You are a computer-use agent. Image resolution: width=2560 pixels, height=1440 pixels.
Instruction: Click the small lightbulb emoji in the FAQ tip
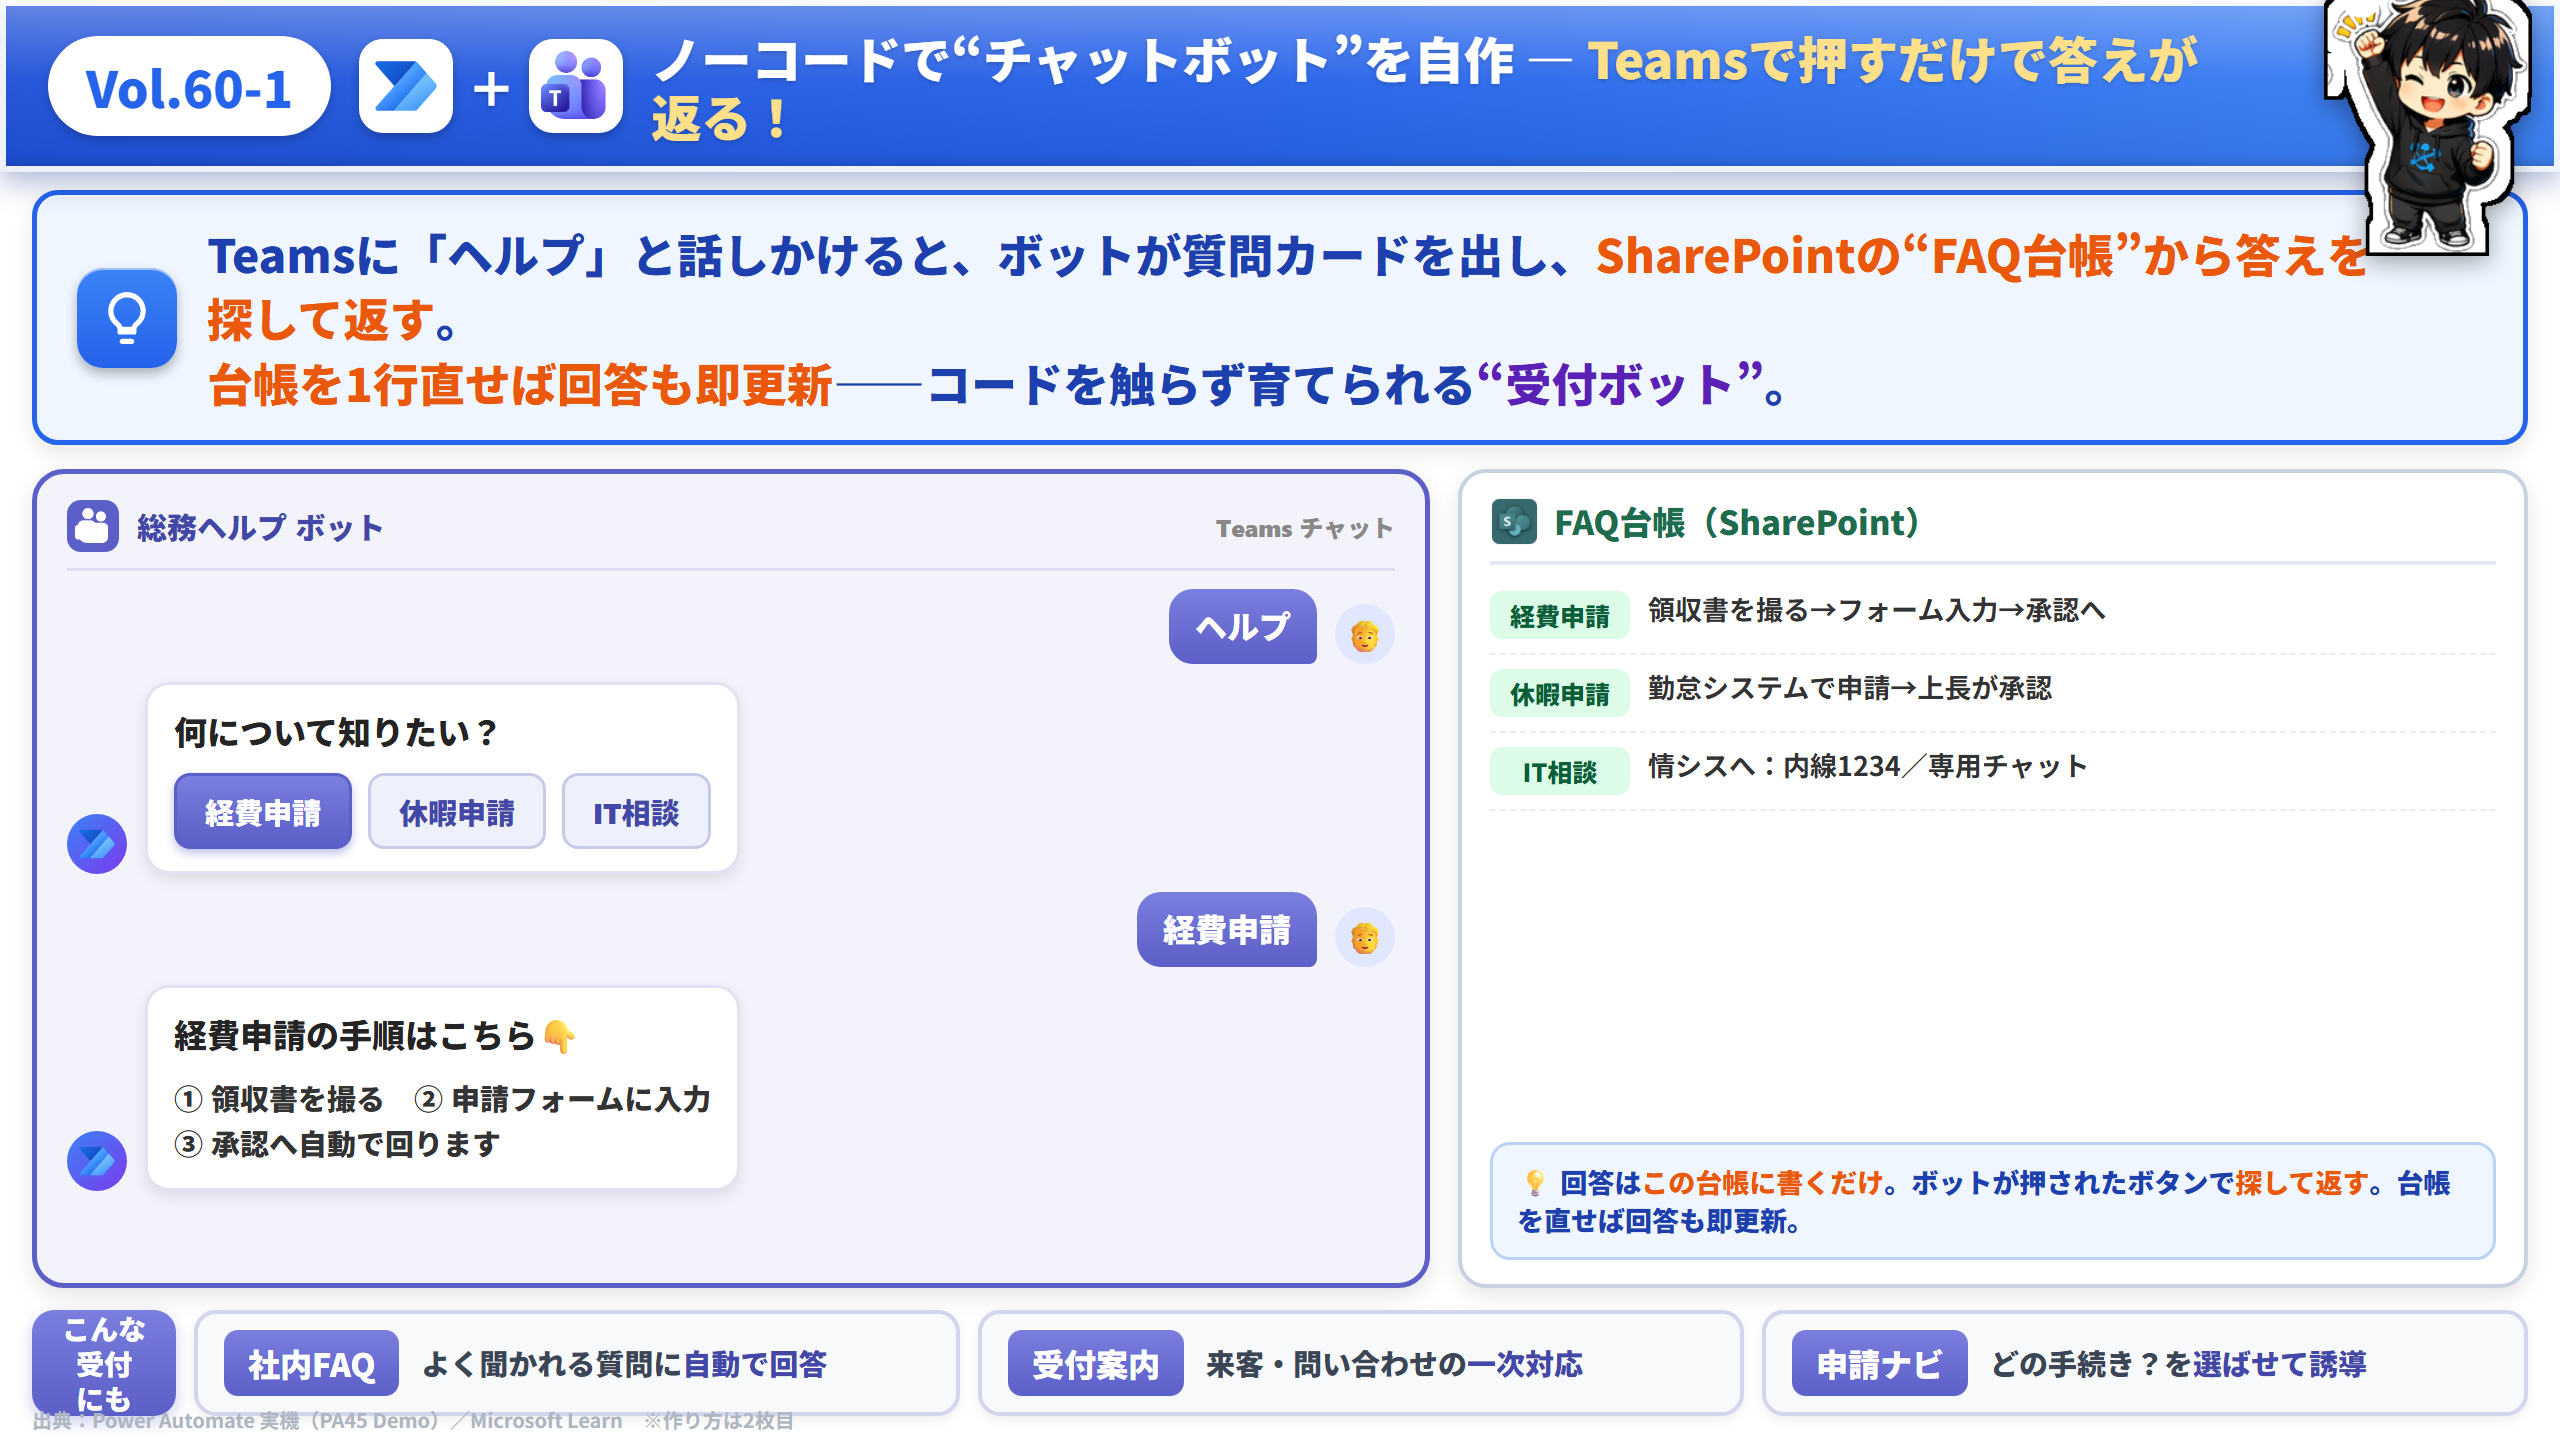(x=1534, y=1183)
